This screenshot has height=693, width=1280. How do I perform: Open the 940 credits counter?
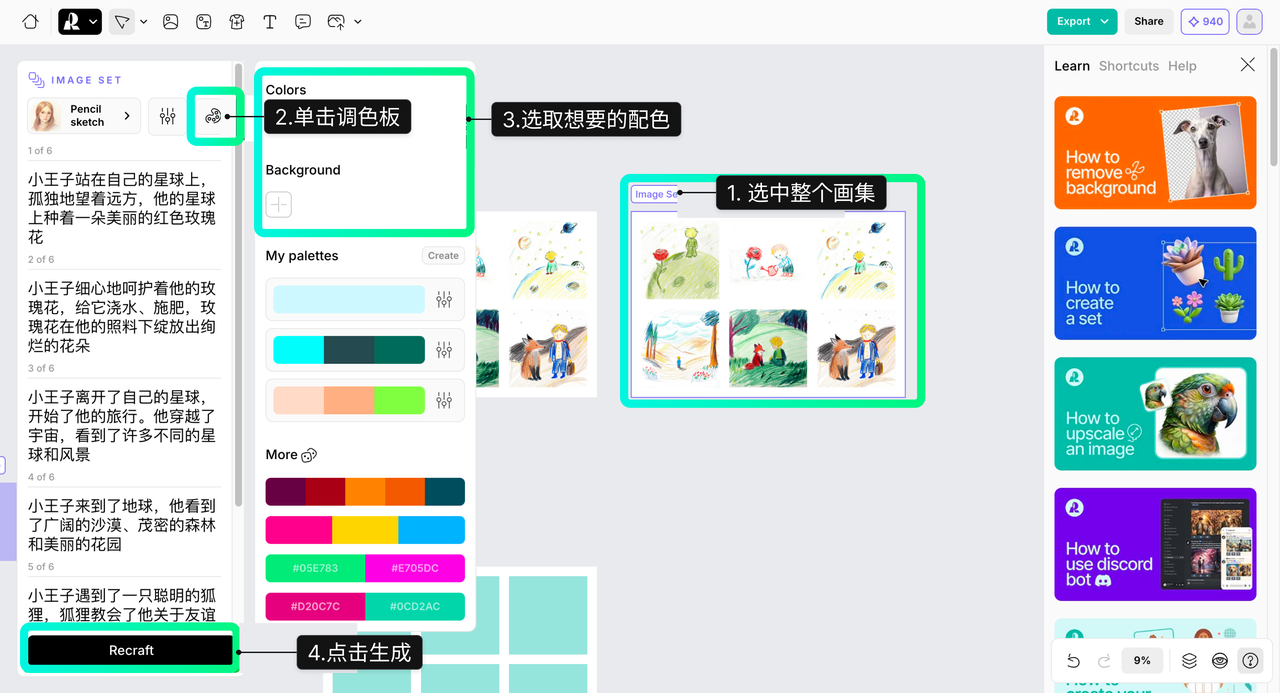click(x=1205, y=21)
